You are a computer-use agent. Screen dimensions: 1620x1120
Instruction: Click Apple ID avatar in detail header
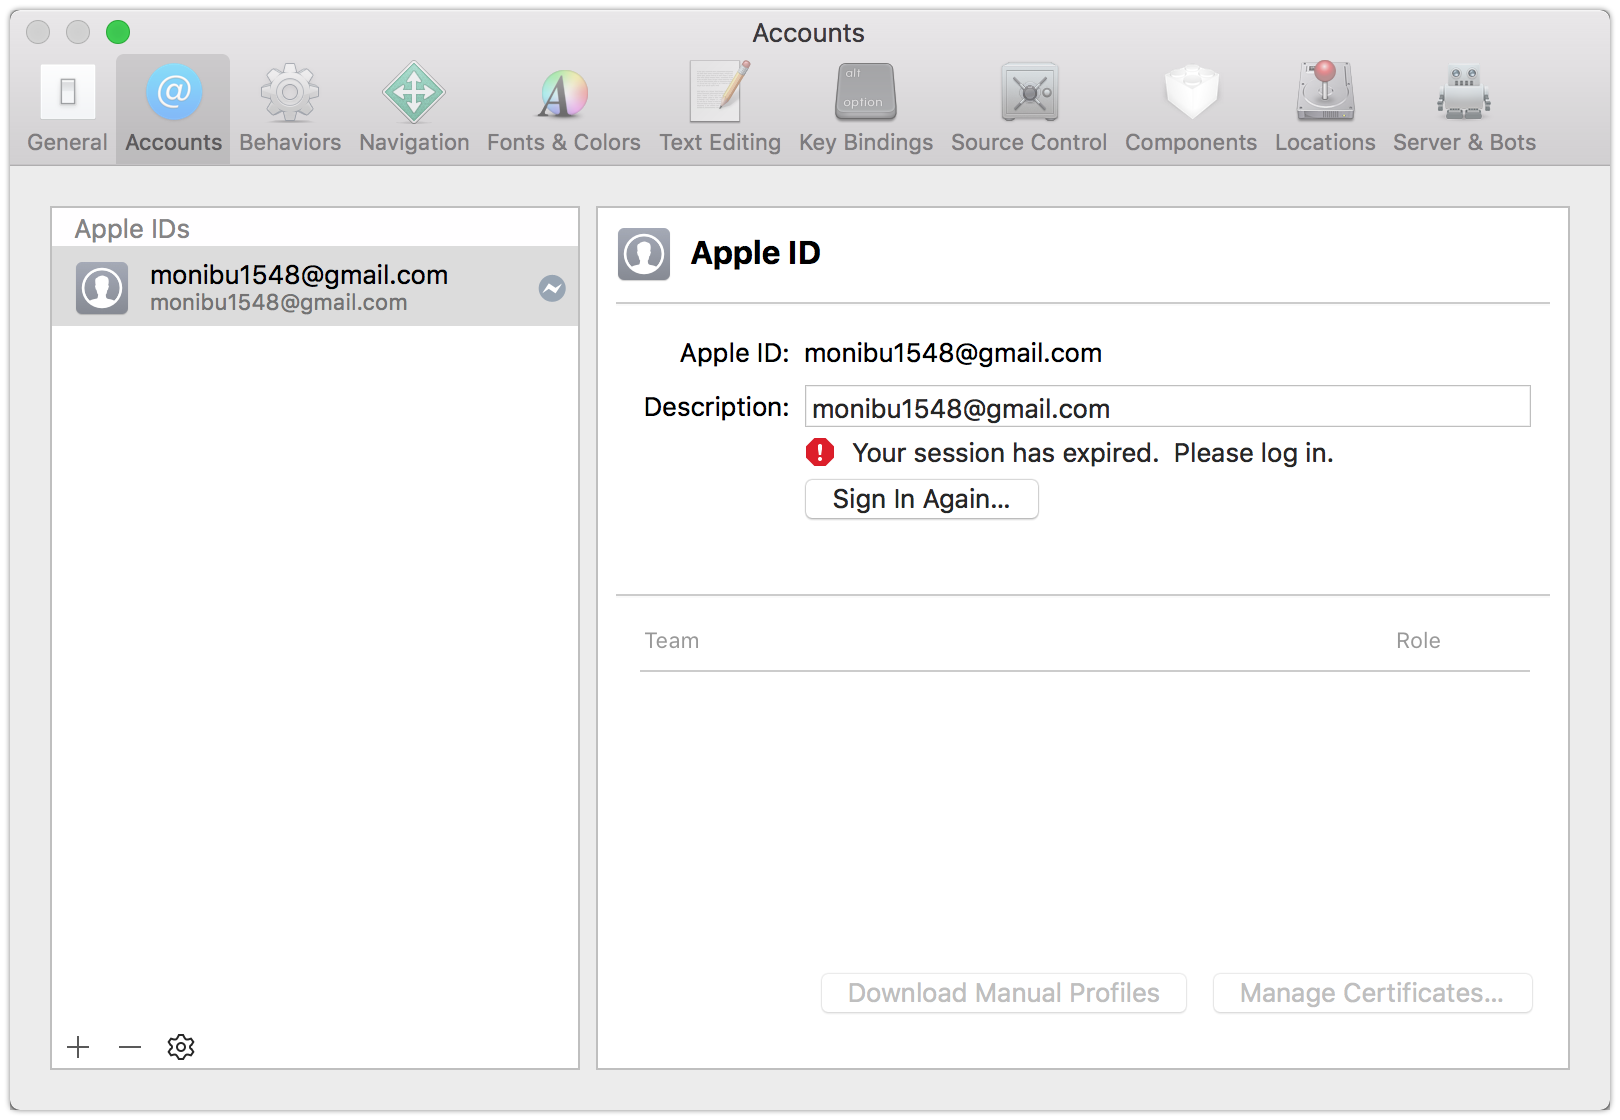click(644, 254)
